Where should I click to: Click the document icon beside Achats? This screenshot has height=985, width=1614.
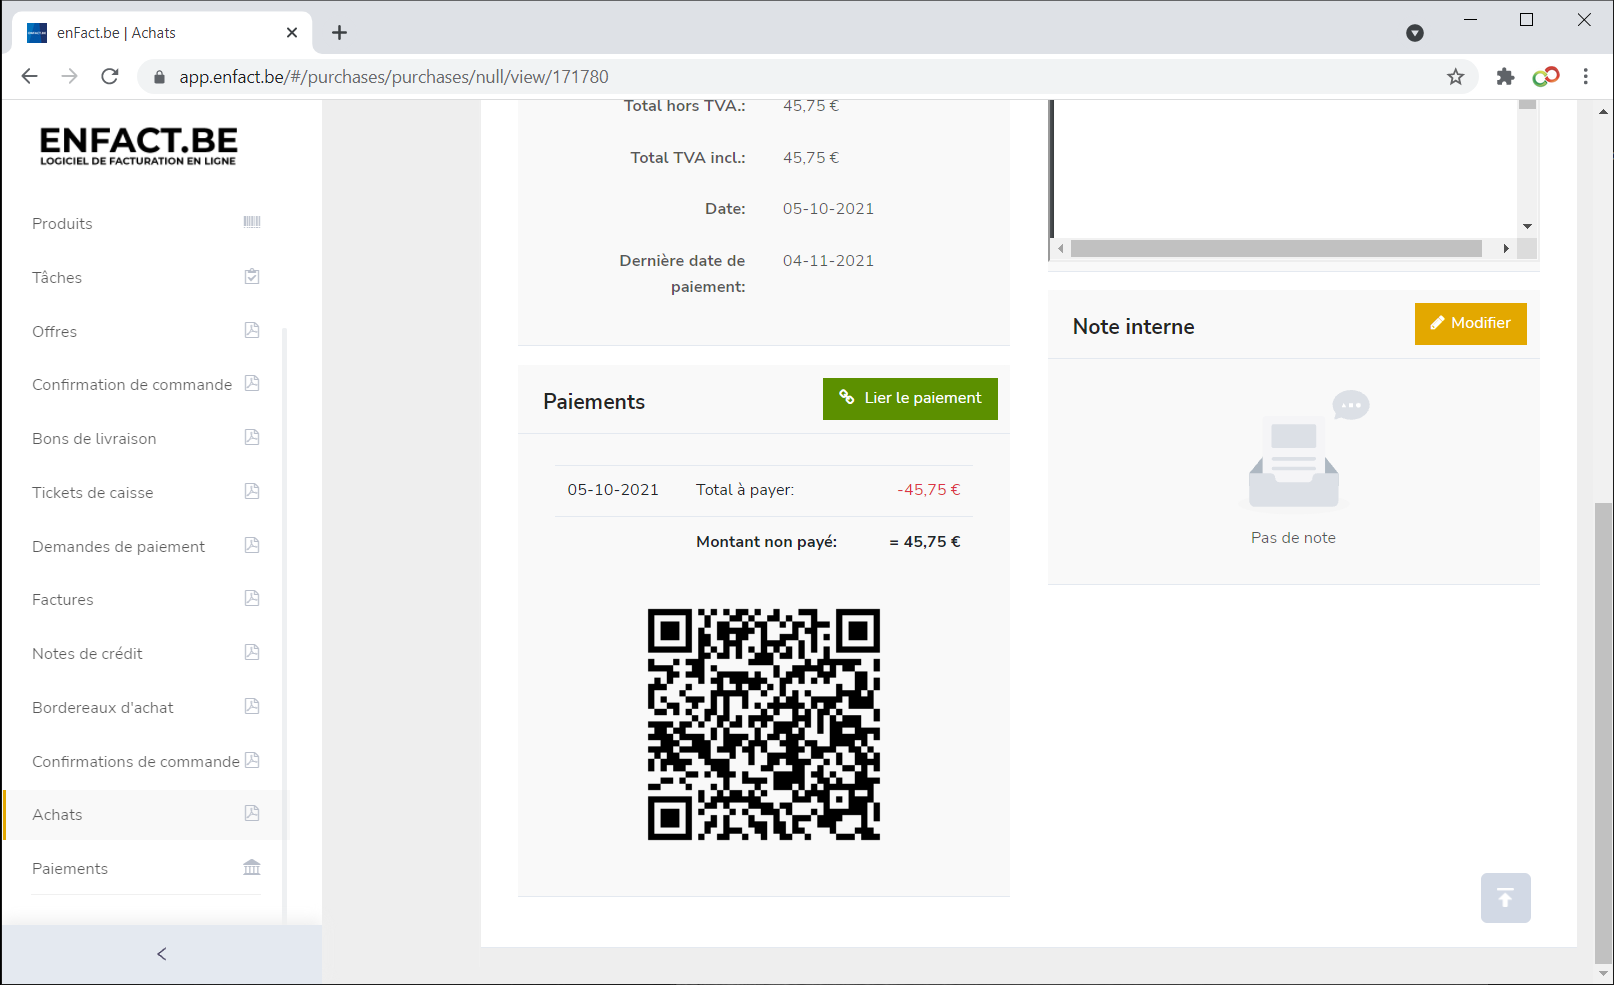point(252,813)
